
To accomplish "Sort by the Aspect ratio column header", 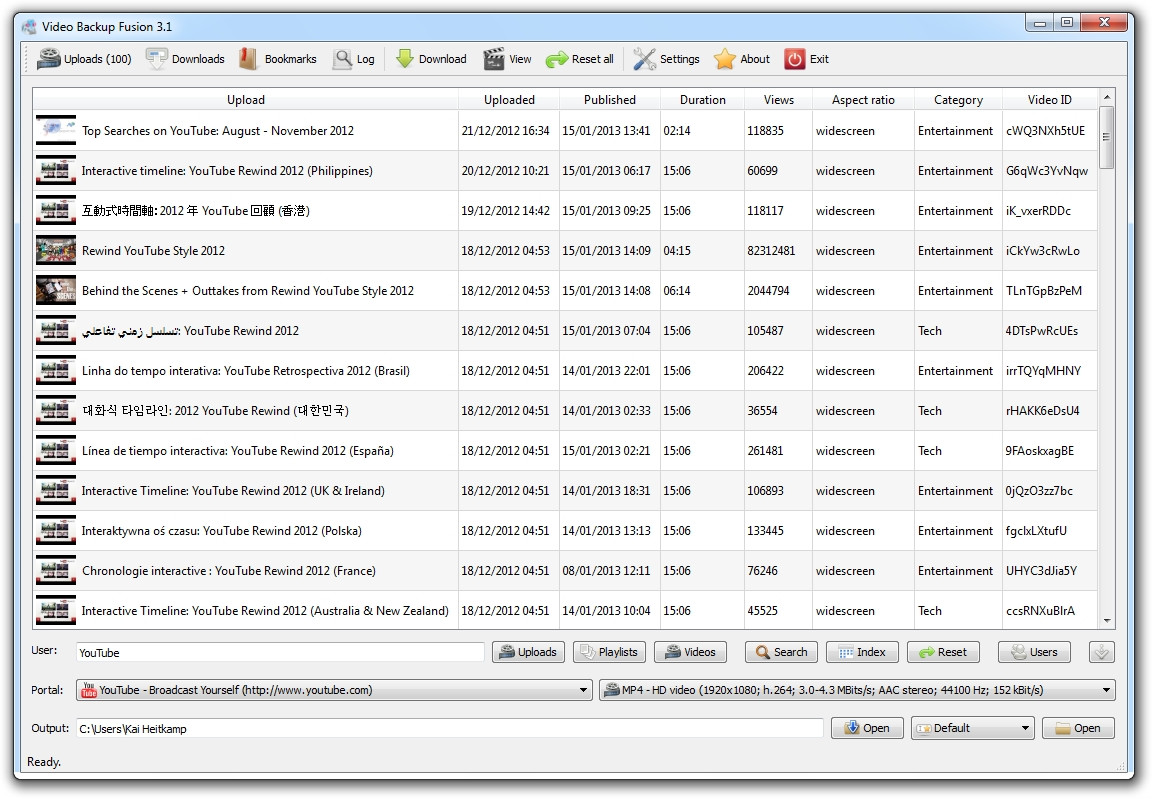I will (863, 100).
